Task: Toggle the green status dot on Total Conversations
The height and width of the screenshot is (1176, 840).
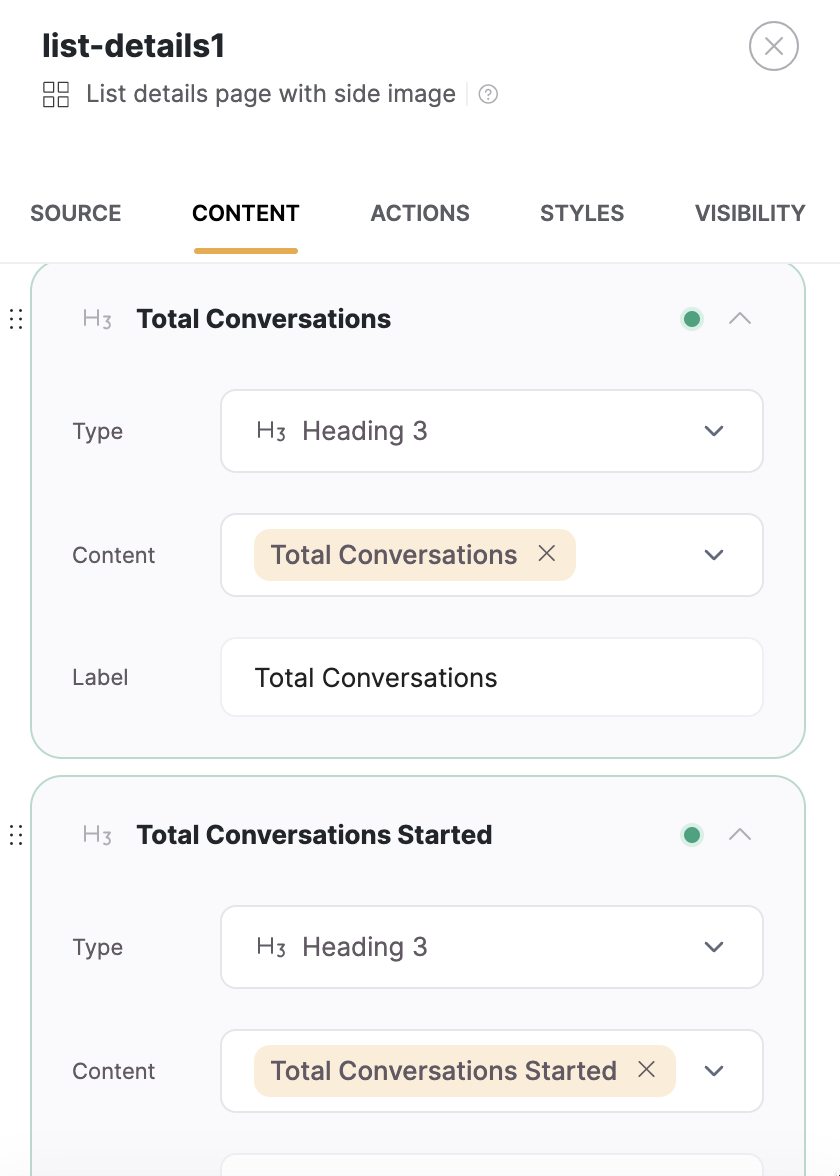Action: (x=692, y=318)
